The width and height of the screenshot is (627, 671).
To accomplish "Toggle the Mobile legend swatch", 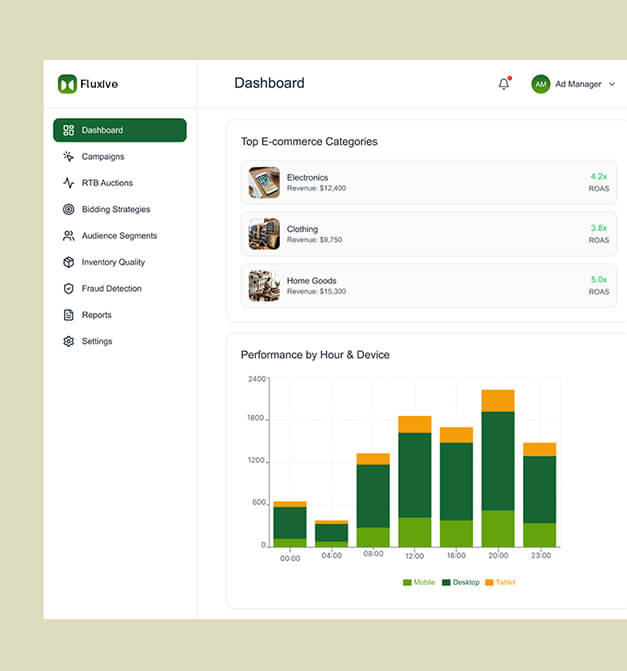I will [407, 582].
